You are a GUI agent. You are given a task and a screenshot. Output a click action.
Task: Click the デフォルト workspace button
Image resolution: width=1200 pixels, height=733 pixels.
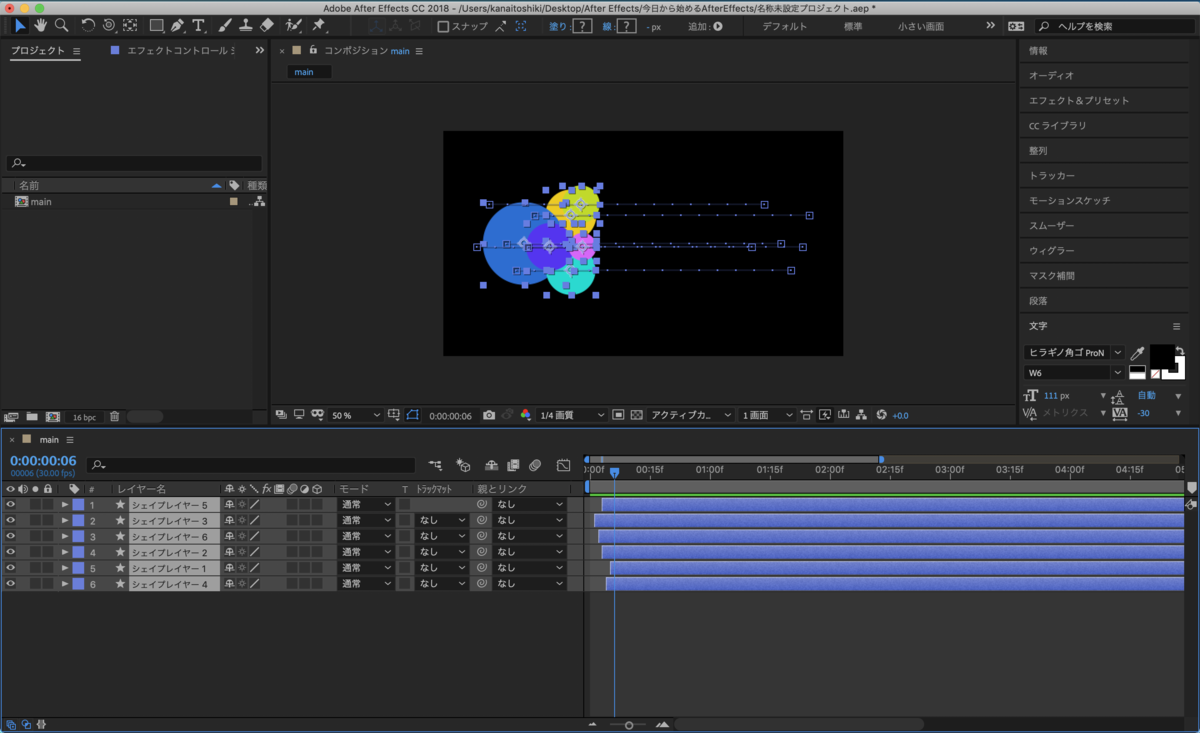tap(784, 26)
